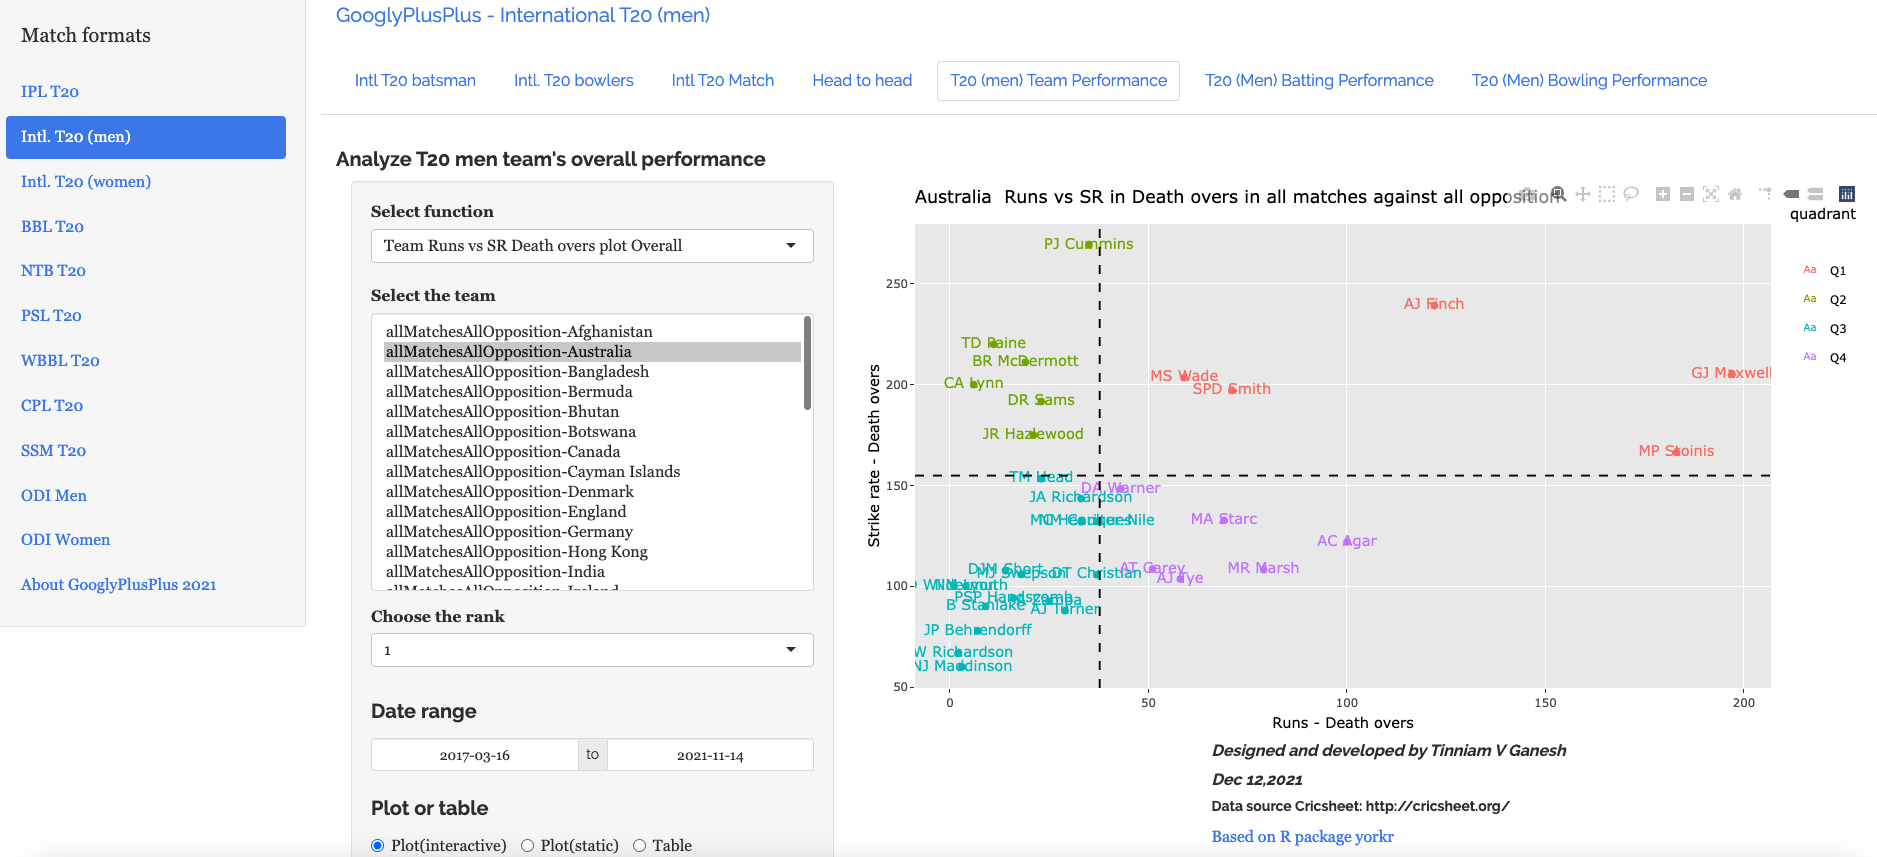The image size is (1877, 857).
Task: Reset axes with the home icon
Action: click(x=1735, y=194)
